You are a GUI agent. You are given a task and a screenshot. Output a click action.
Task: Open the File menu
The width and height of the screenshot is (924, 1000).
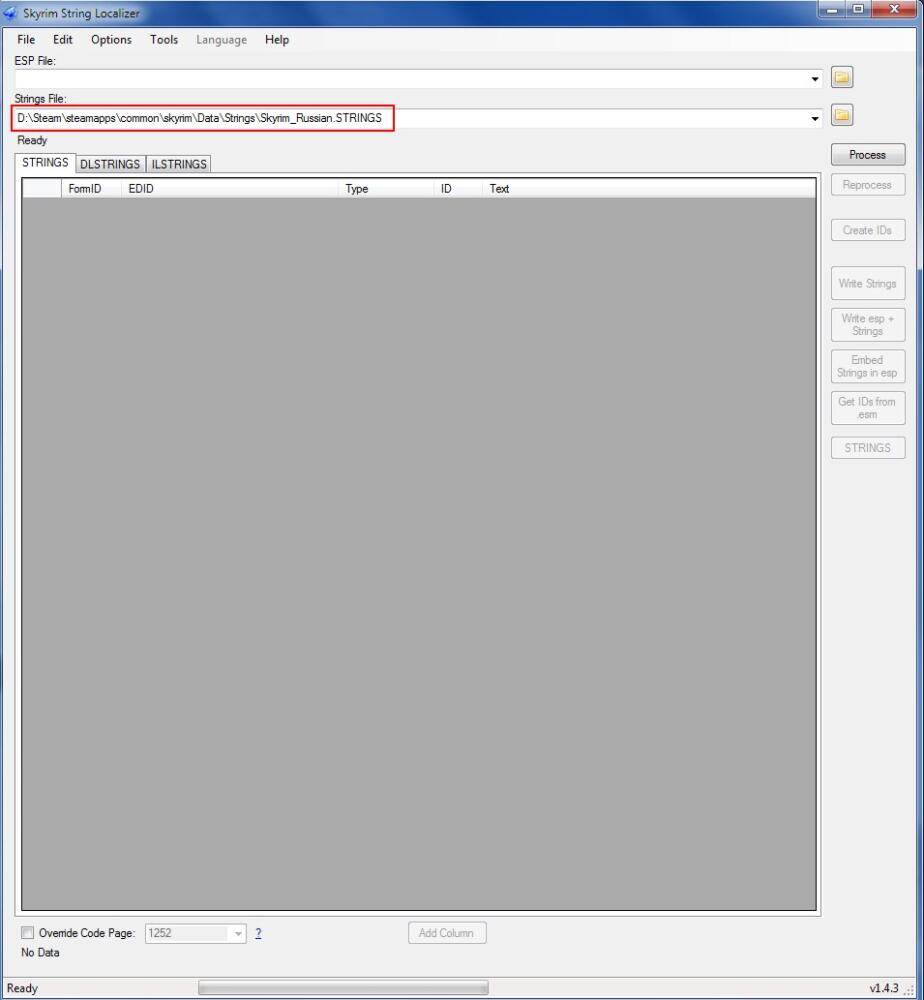(x=26, y=40)
